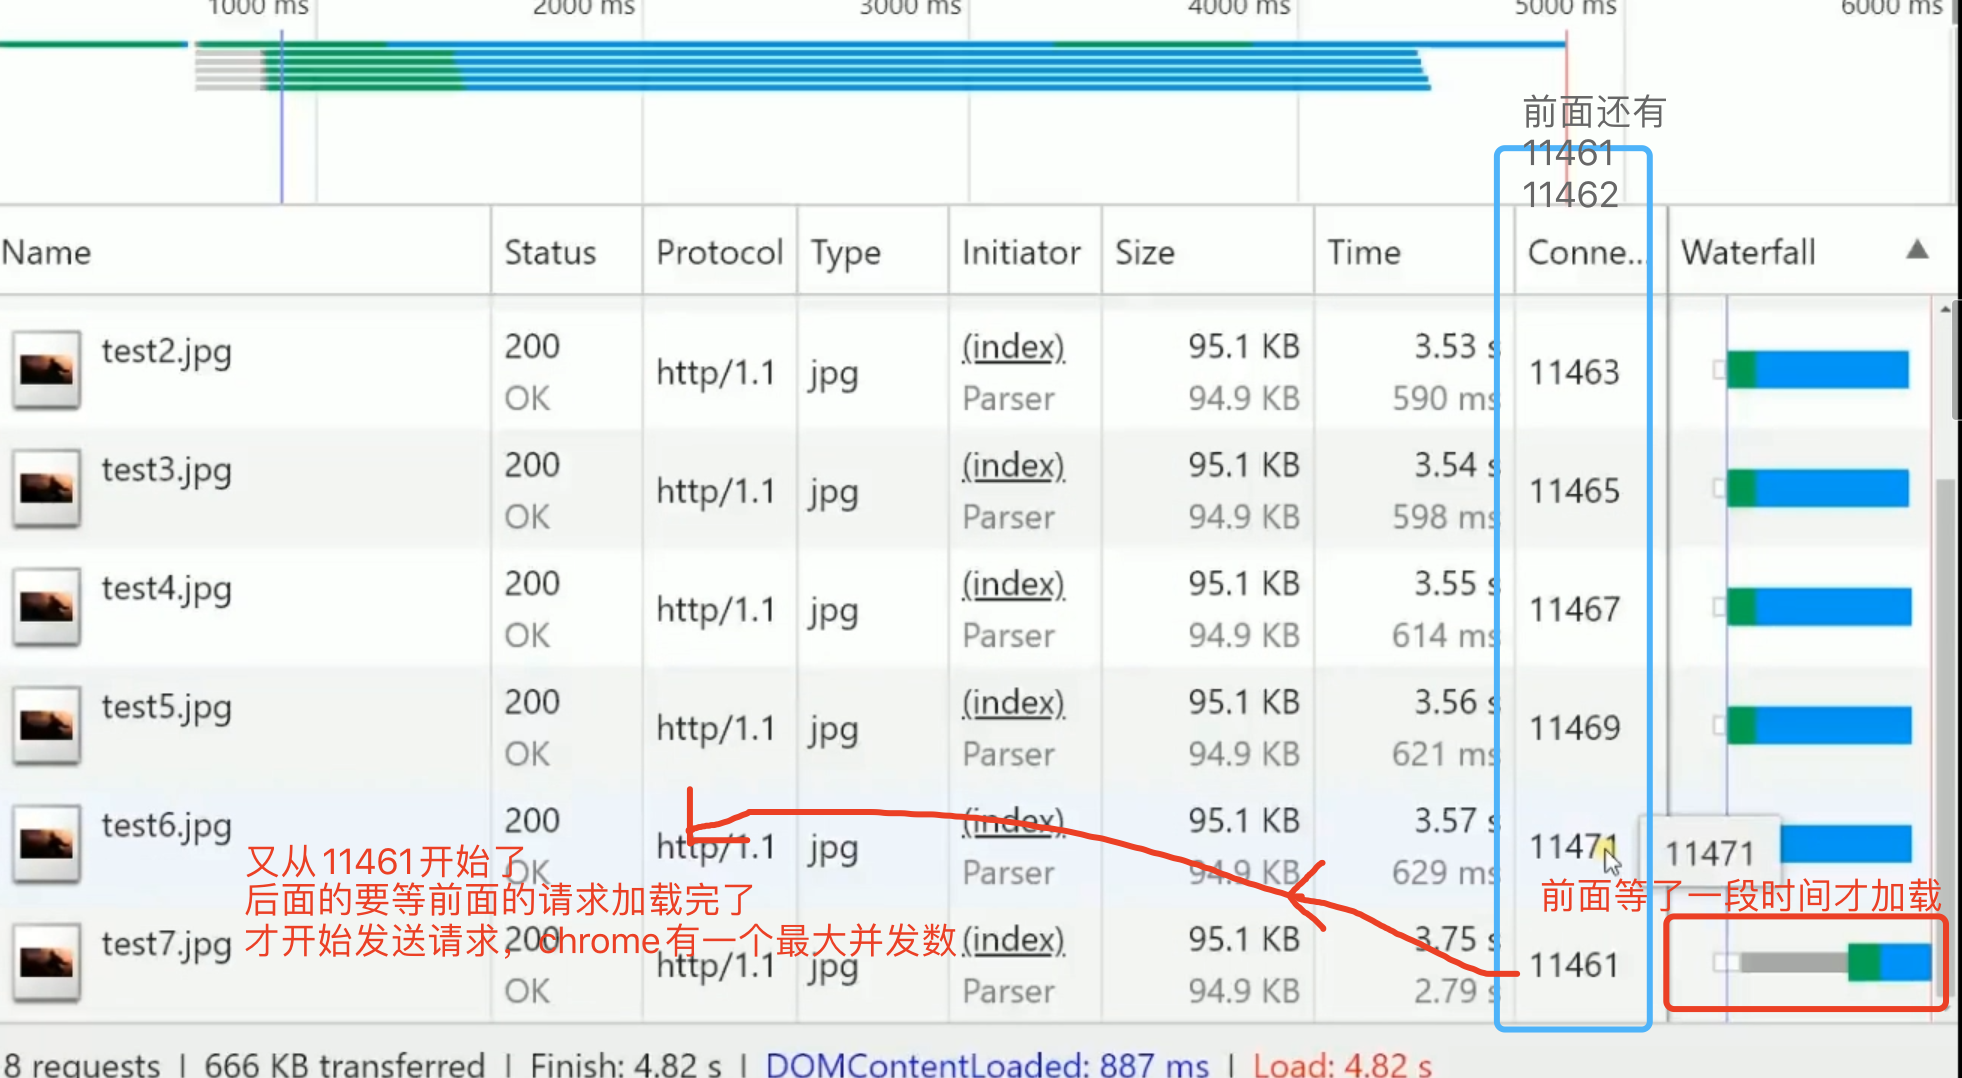This screenshot has width=1962, height=1078.
Task: Click the vertical scrollbar of request list
Action: click(1944, 660)
